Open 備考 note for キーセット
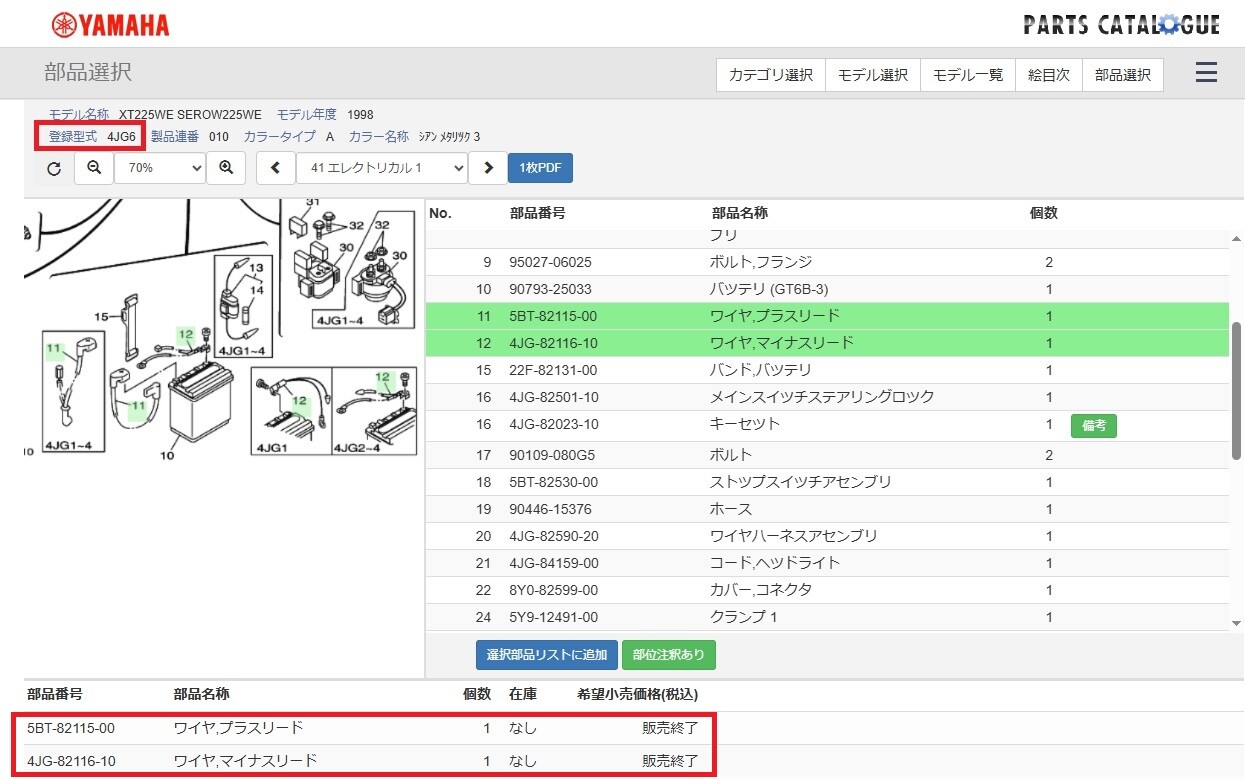Screen dimensions: 1245x780 click(1094, 426)
